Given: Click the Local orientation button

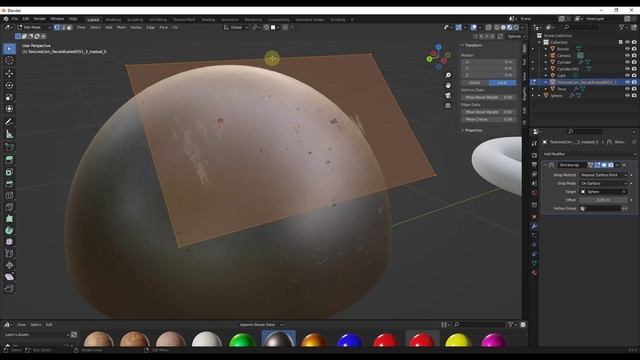Looking at the screenshot, I should (502, 83).
